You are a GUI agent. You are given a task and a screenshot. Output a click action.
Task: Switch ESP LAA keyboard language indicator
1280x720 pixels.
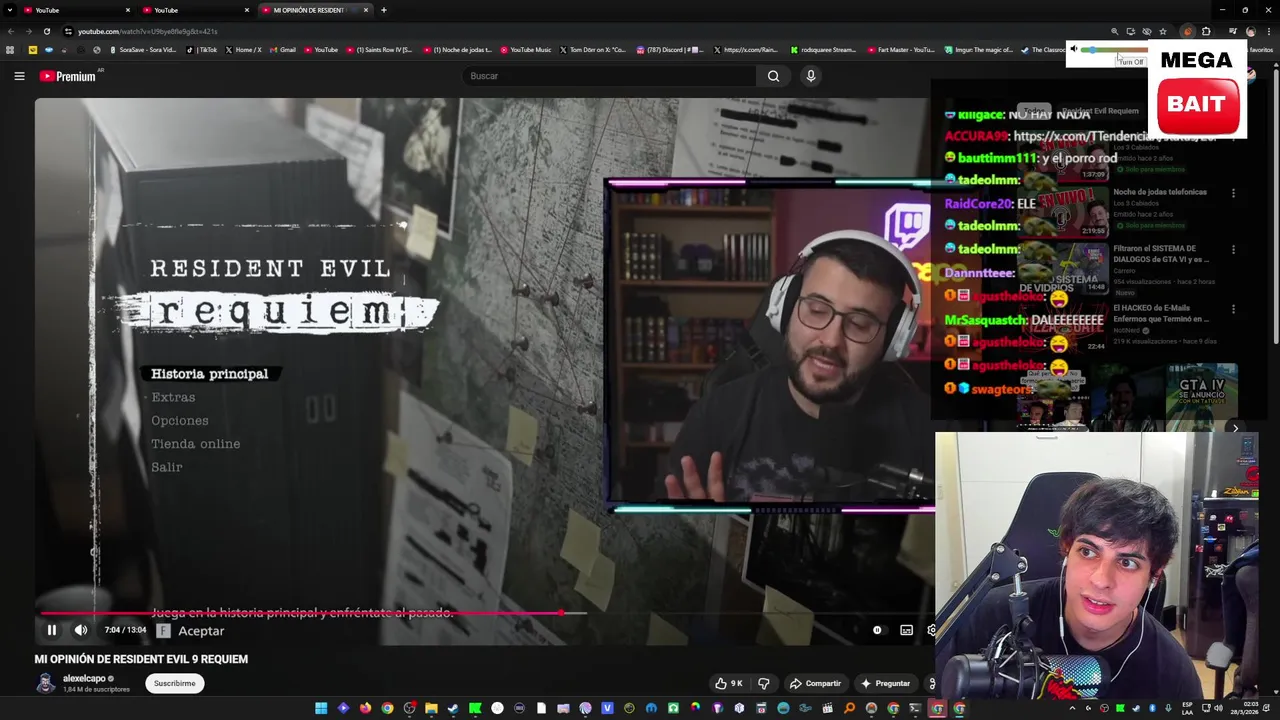1187,708
